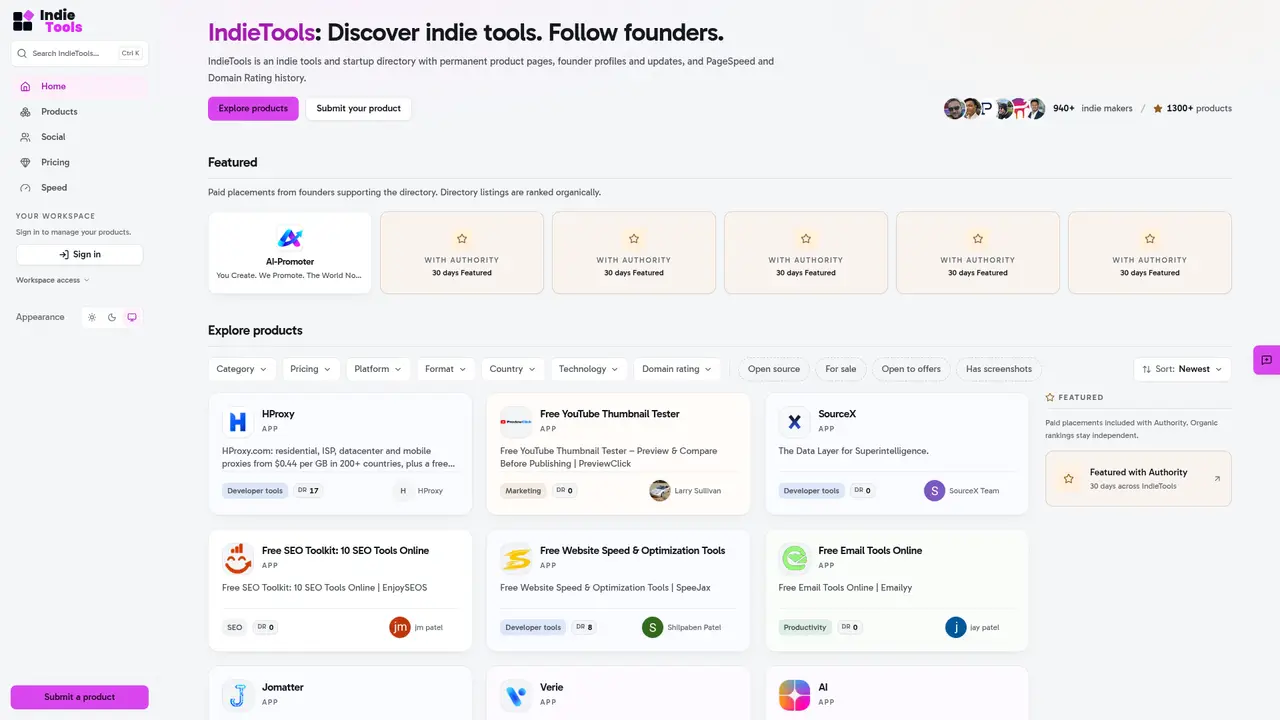Open the HProxy product title
Viewport: 1280px width, 720px height.
[x=278, y=414]
